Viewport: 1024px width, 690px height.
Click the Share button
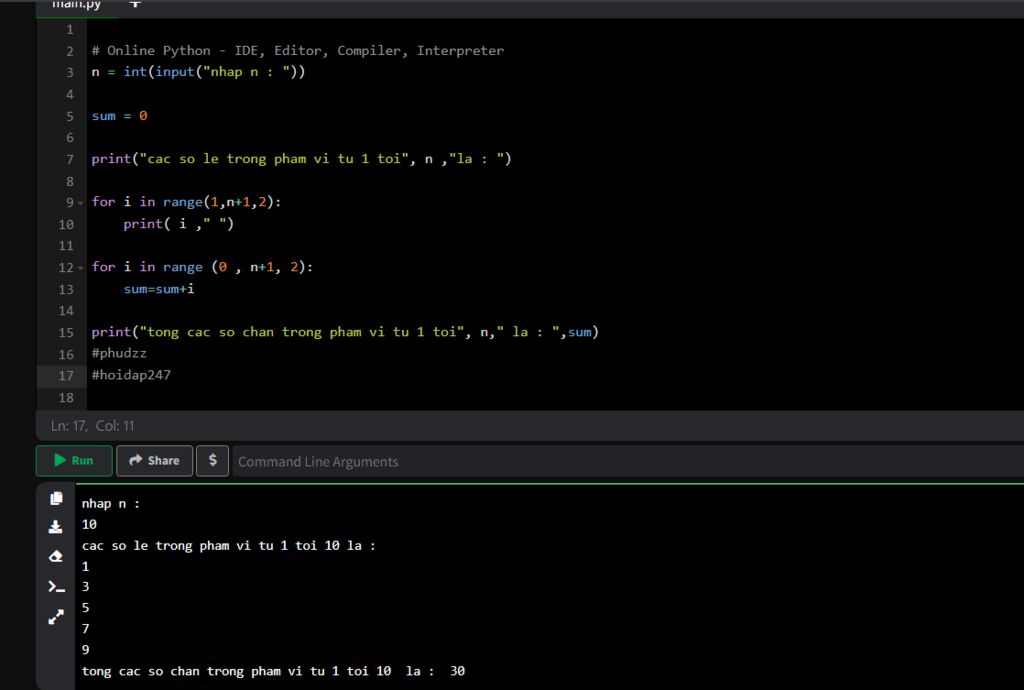coord(154,461)
